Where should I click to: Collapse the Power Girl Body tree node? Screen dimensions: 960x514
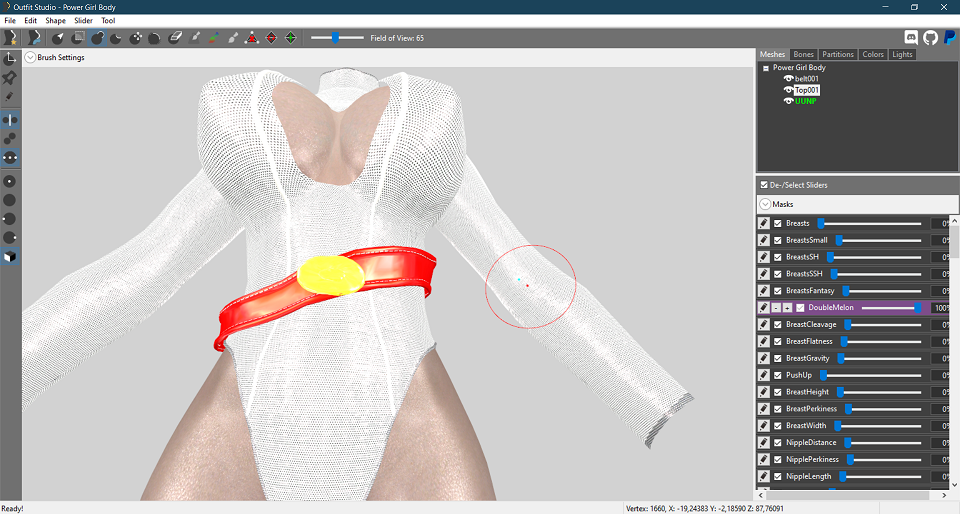coord(765,69)
